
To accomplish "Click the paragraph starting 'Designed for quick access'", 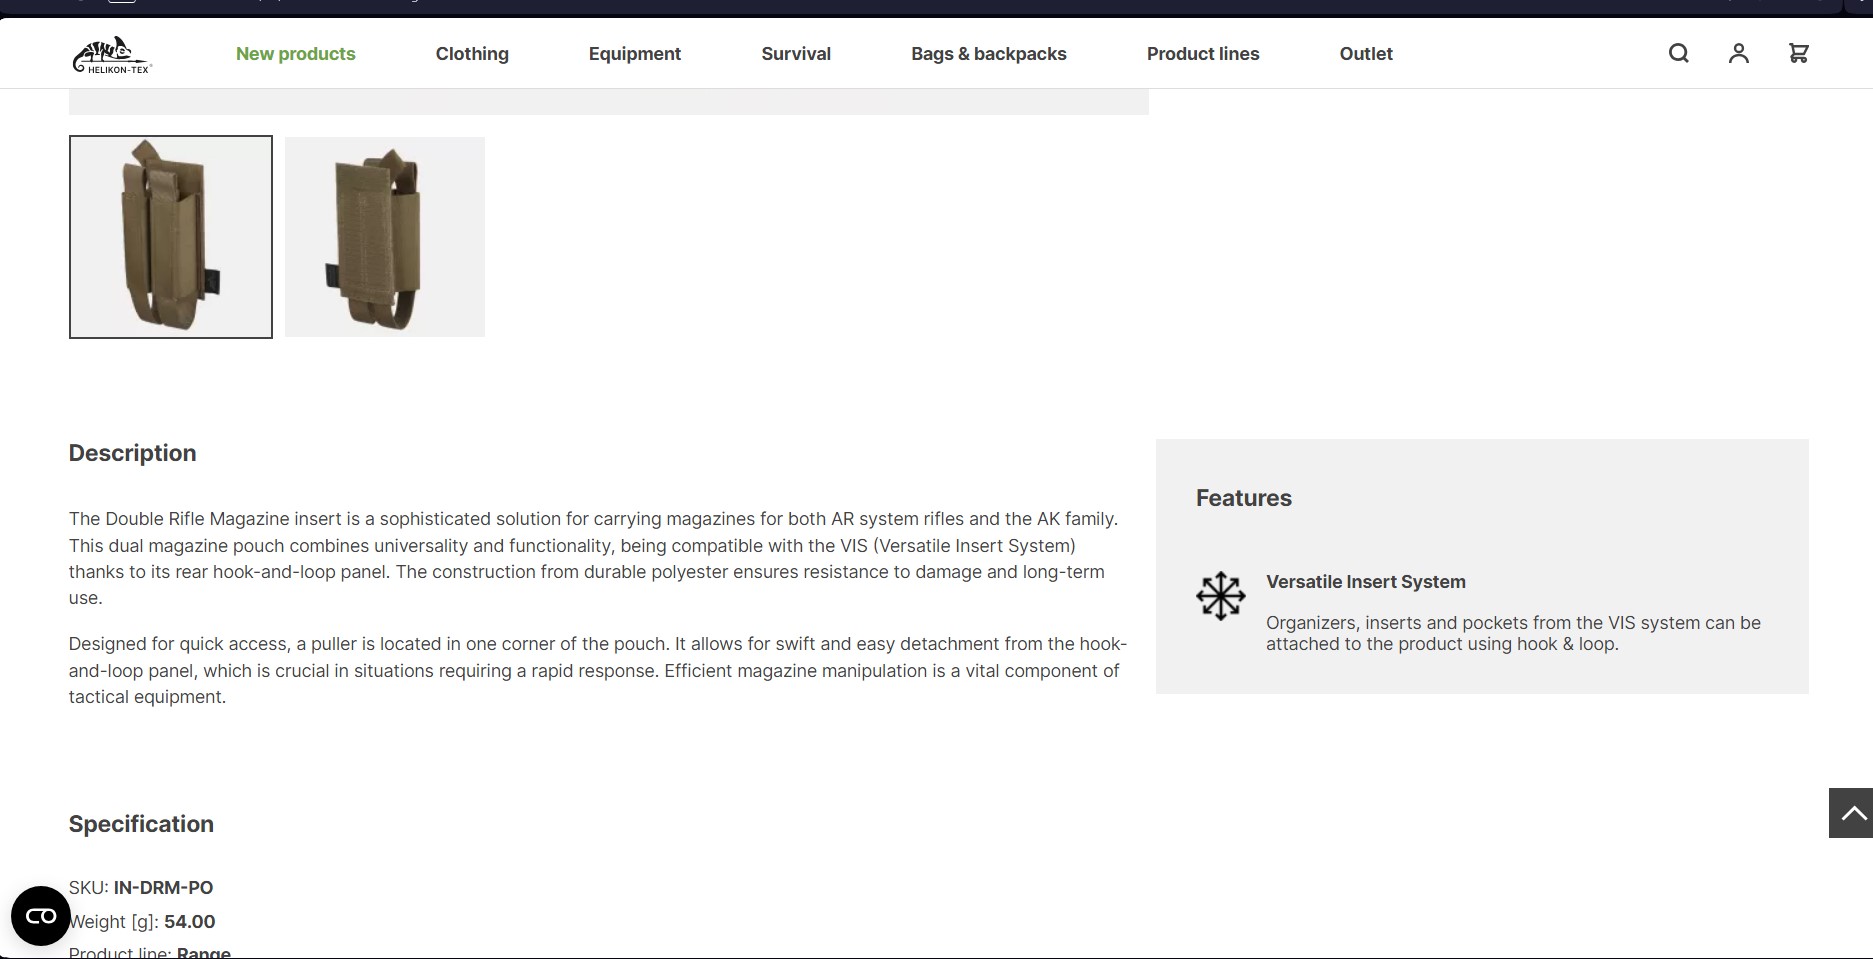I will pyautogui.click(x=598, y=670).
